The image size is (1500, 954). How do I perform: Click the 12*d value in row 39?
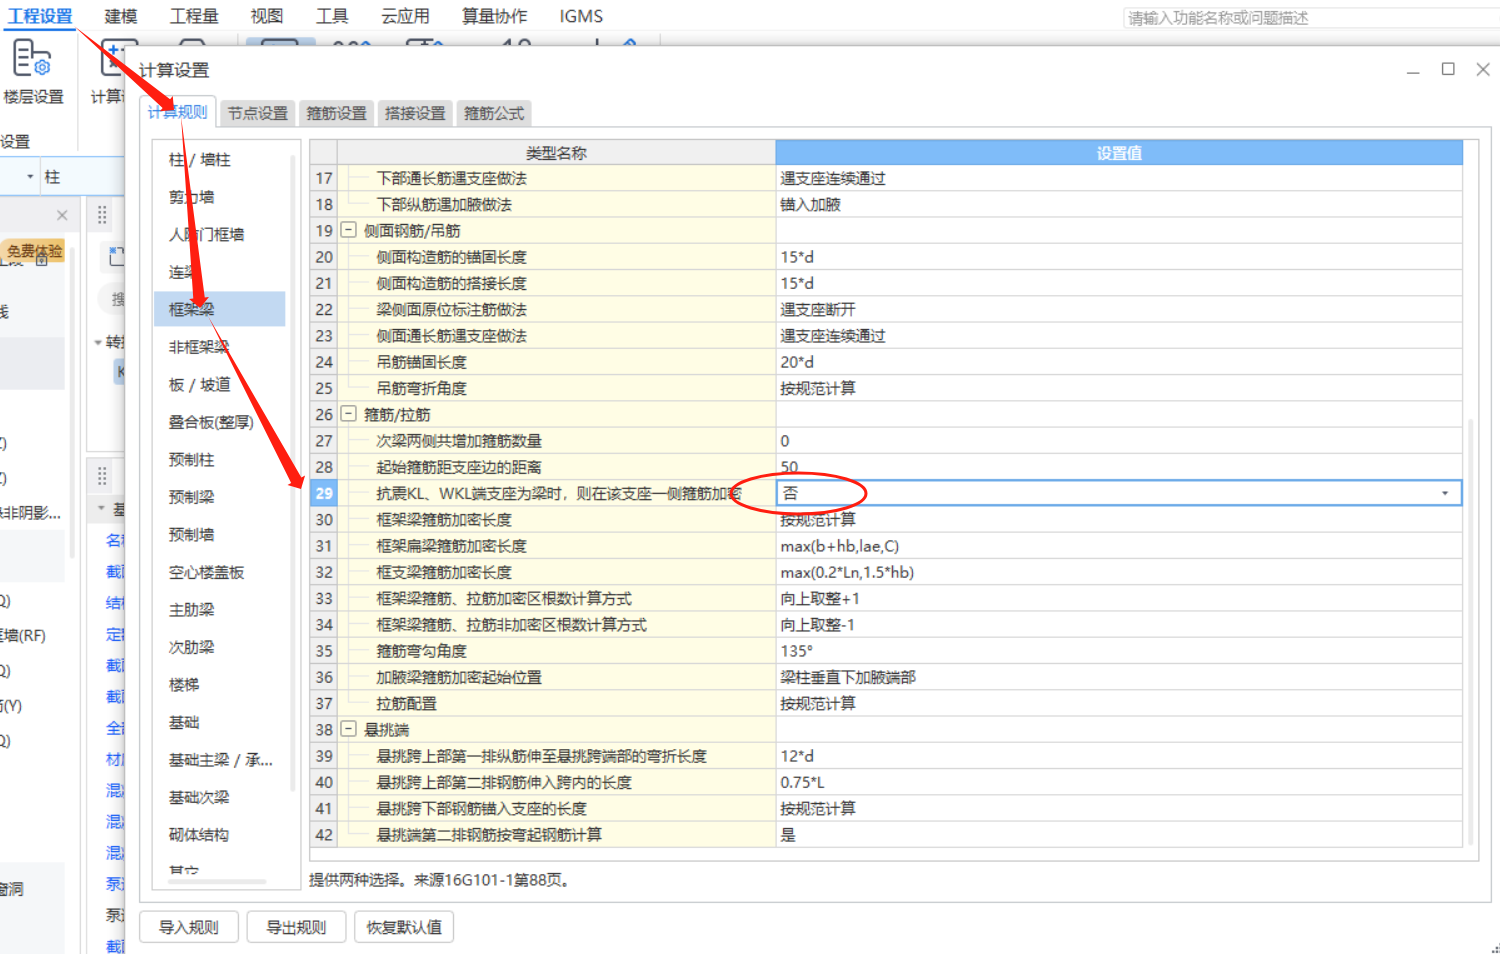[797, 756]
